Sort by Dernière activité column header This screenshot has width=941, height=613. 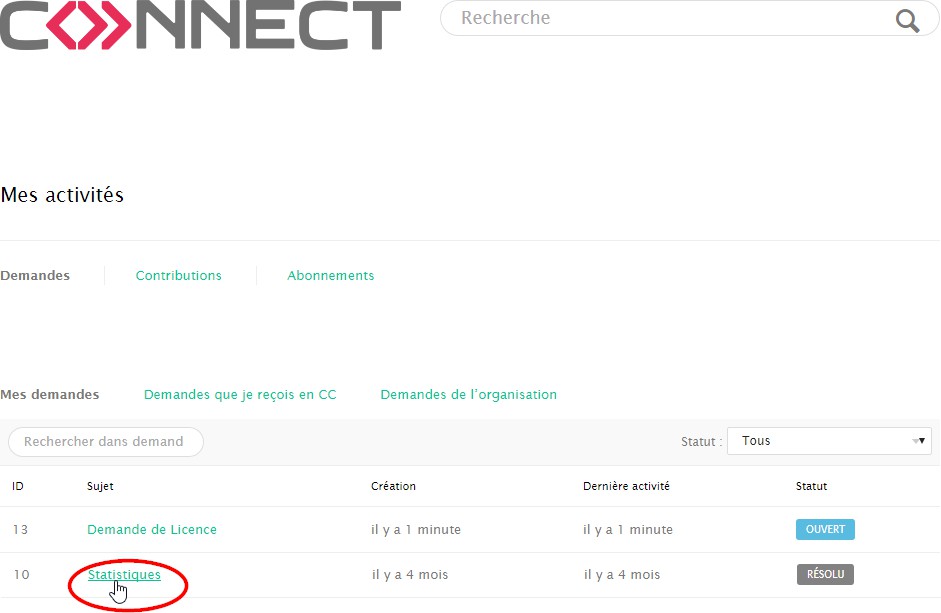point(626,487)
